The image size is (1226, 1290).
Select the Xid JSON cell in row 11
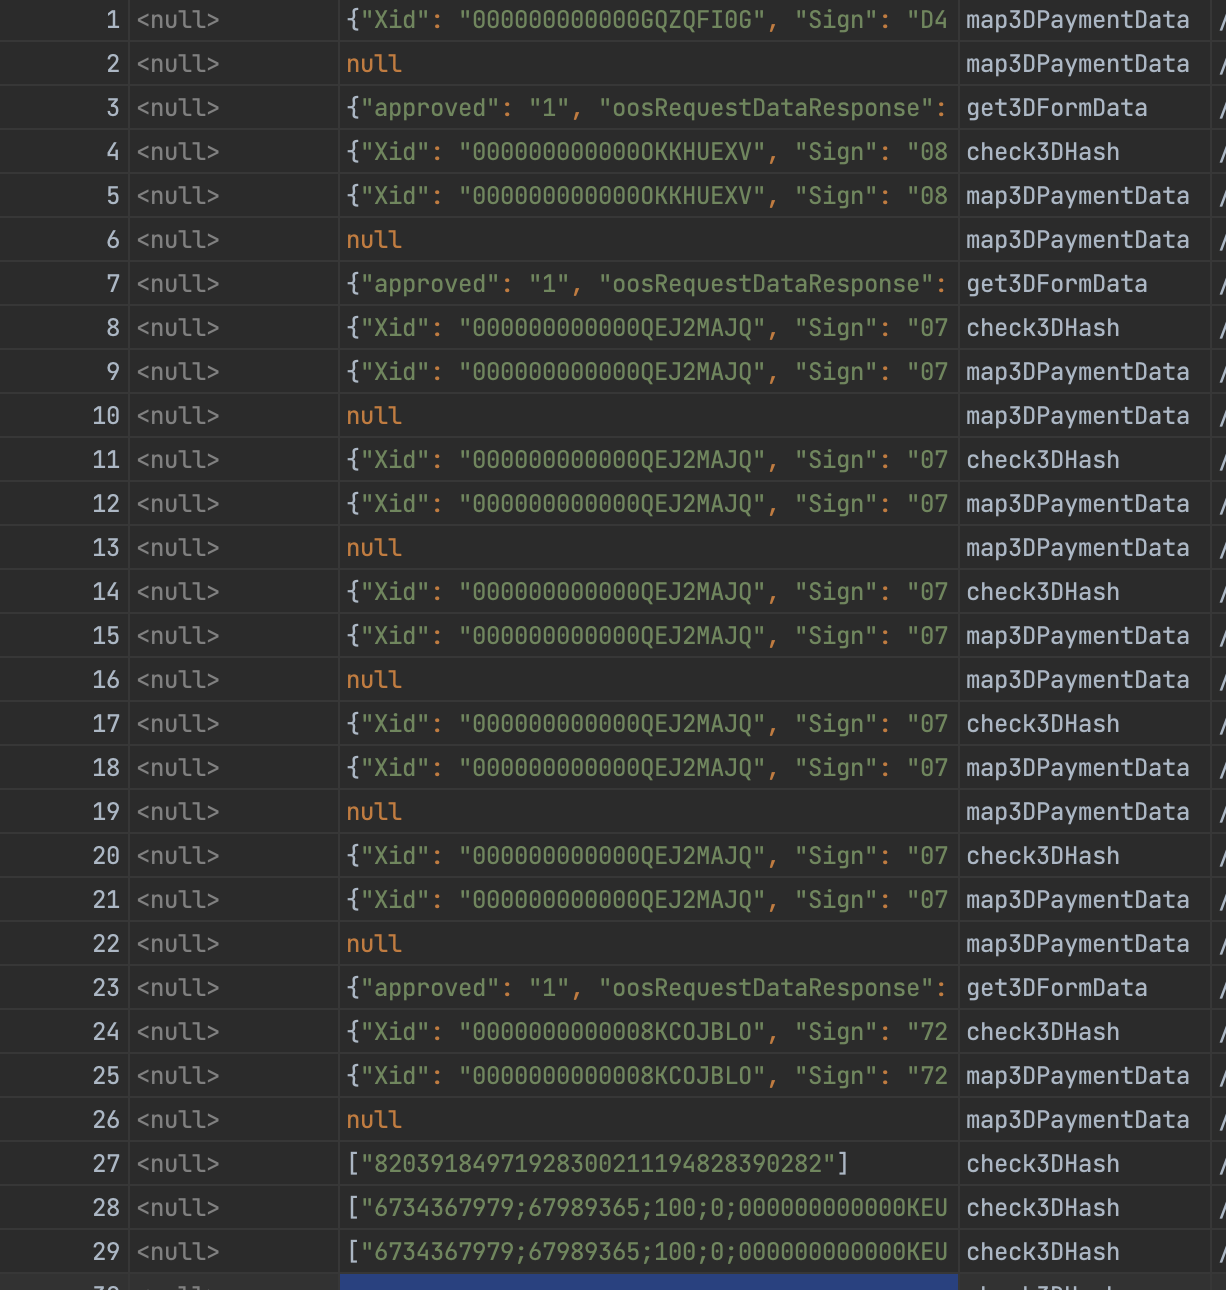click(647, 460)
